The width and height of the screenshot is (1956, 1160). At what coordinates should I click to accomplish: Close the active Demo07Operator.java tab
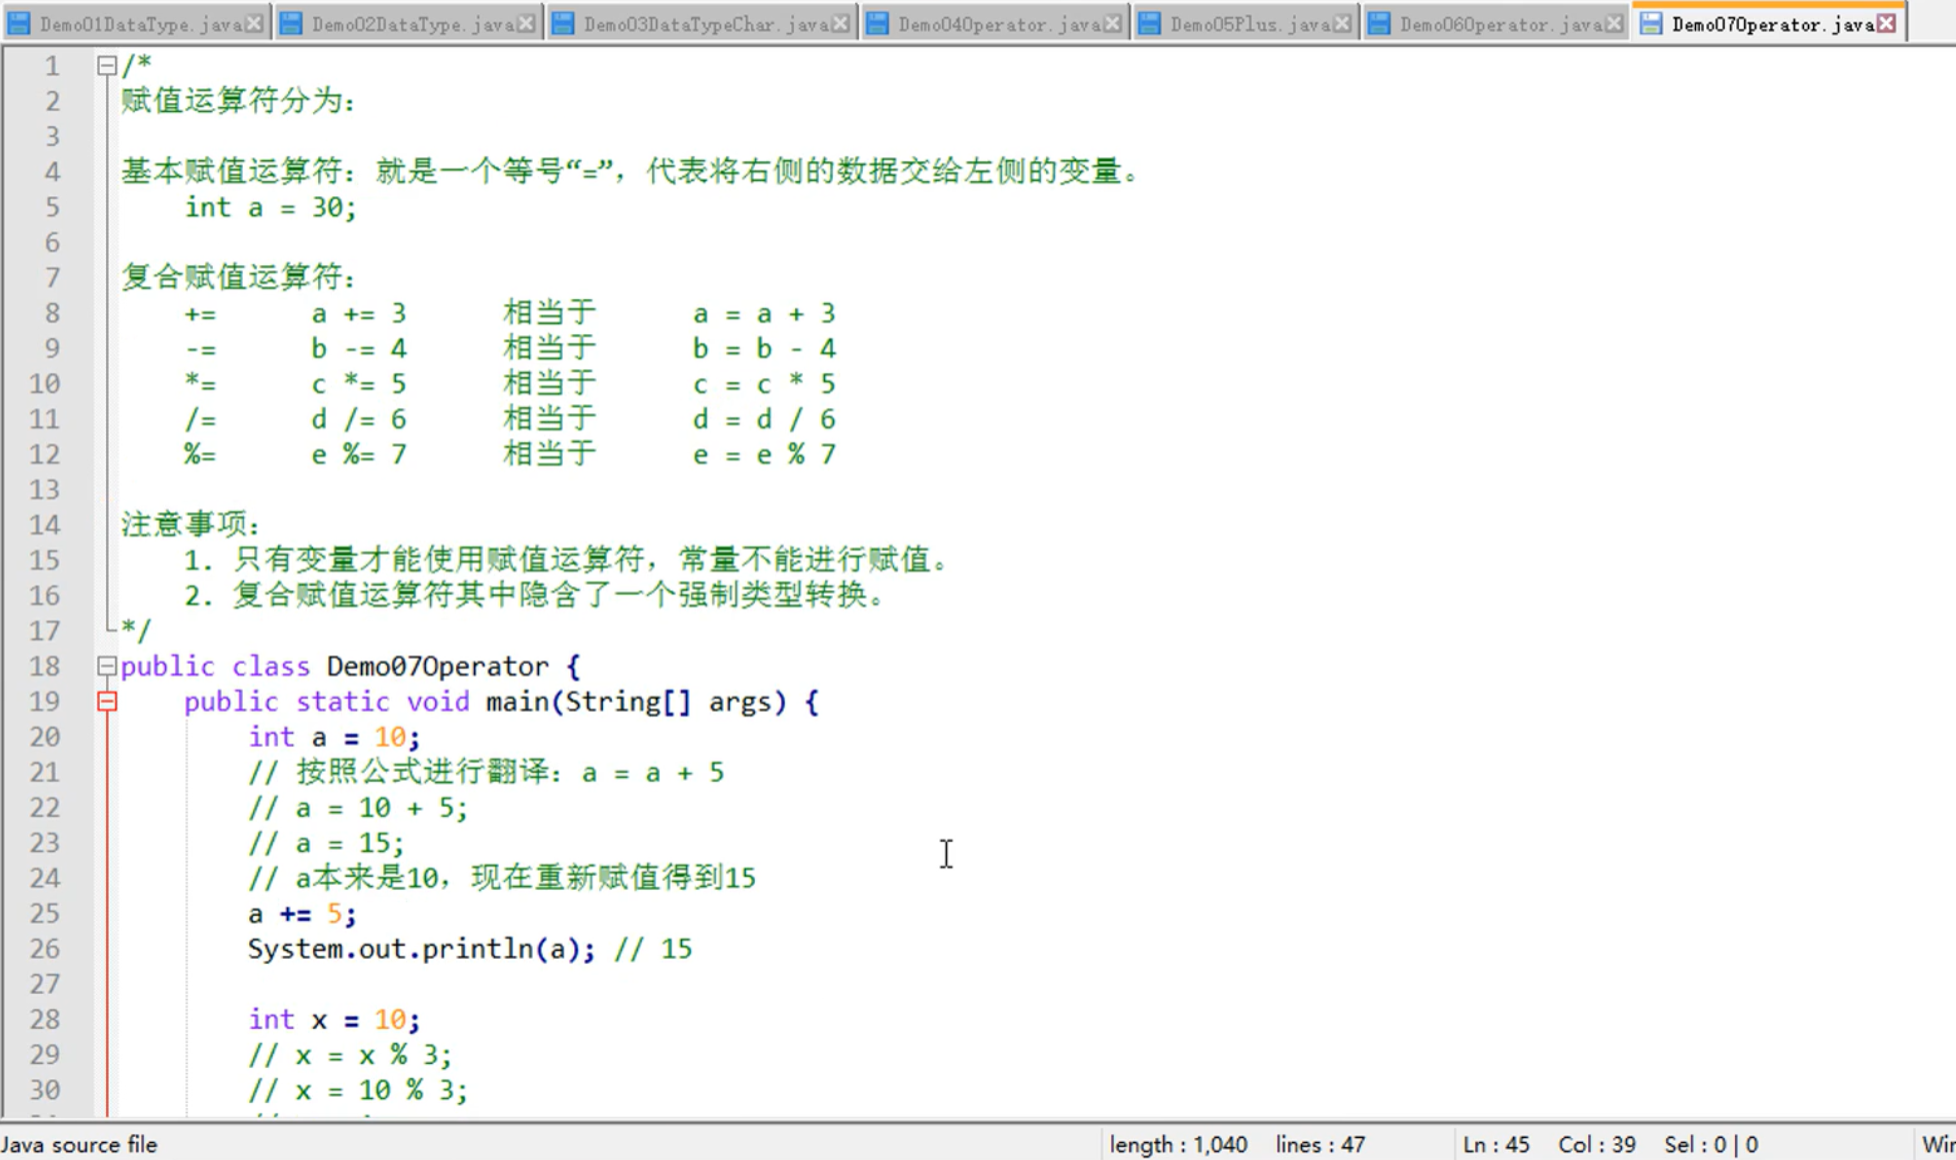(1886, 23)
